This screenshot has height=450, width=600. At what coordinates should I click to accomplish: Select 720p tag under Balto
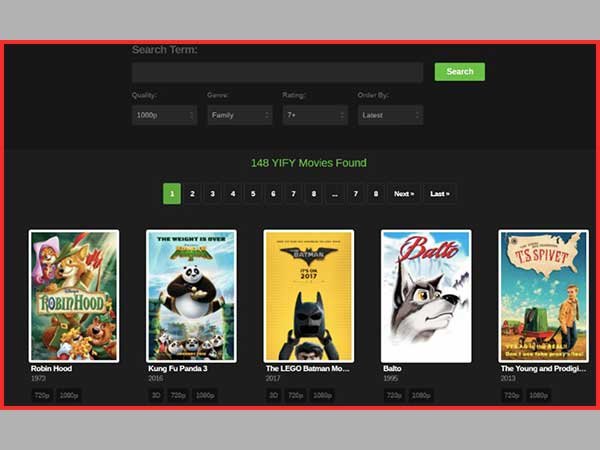tap(394, 395)
